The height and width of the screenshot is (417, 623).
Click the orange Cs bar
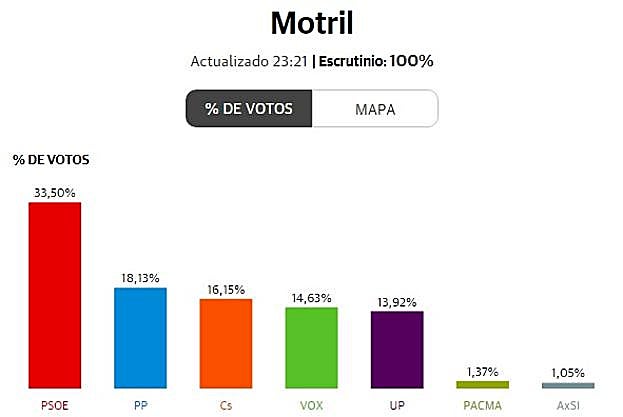[x=226, y=343]
